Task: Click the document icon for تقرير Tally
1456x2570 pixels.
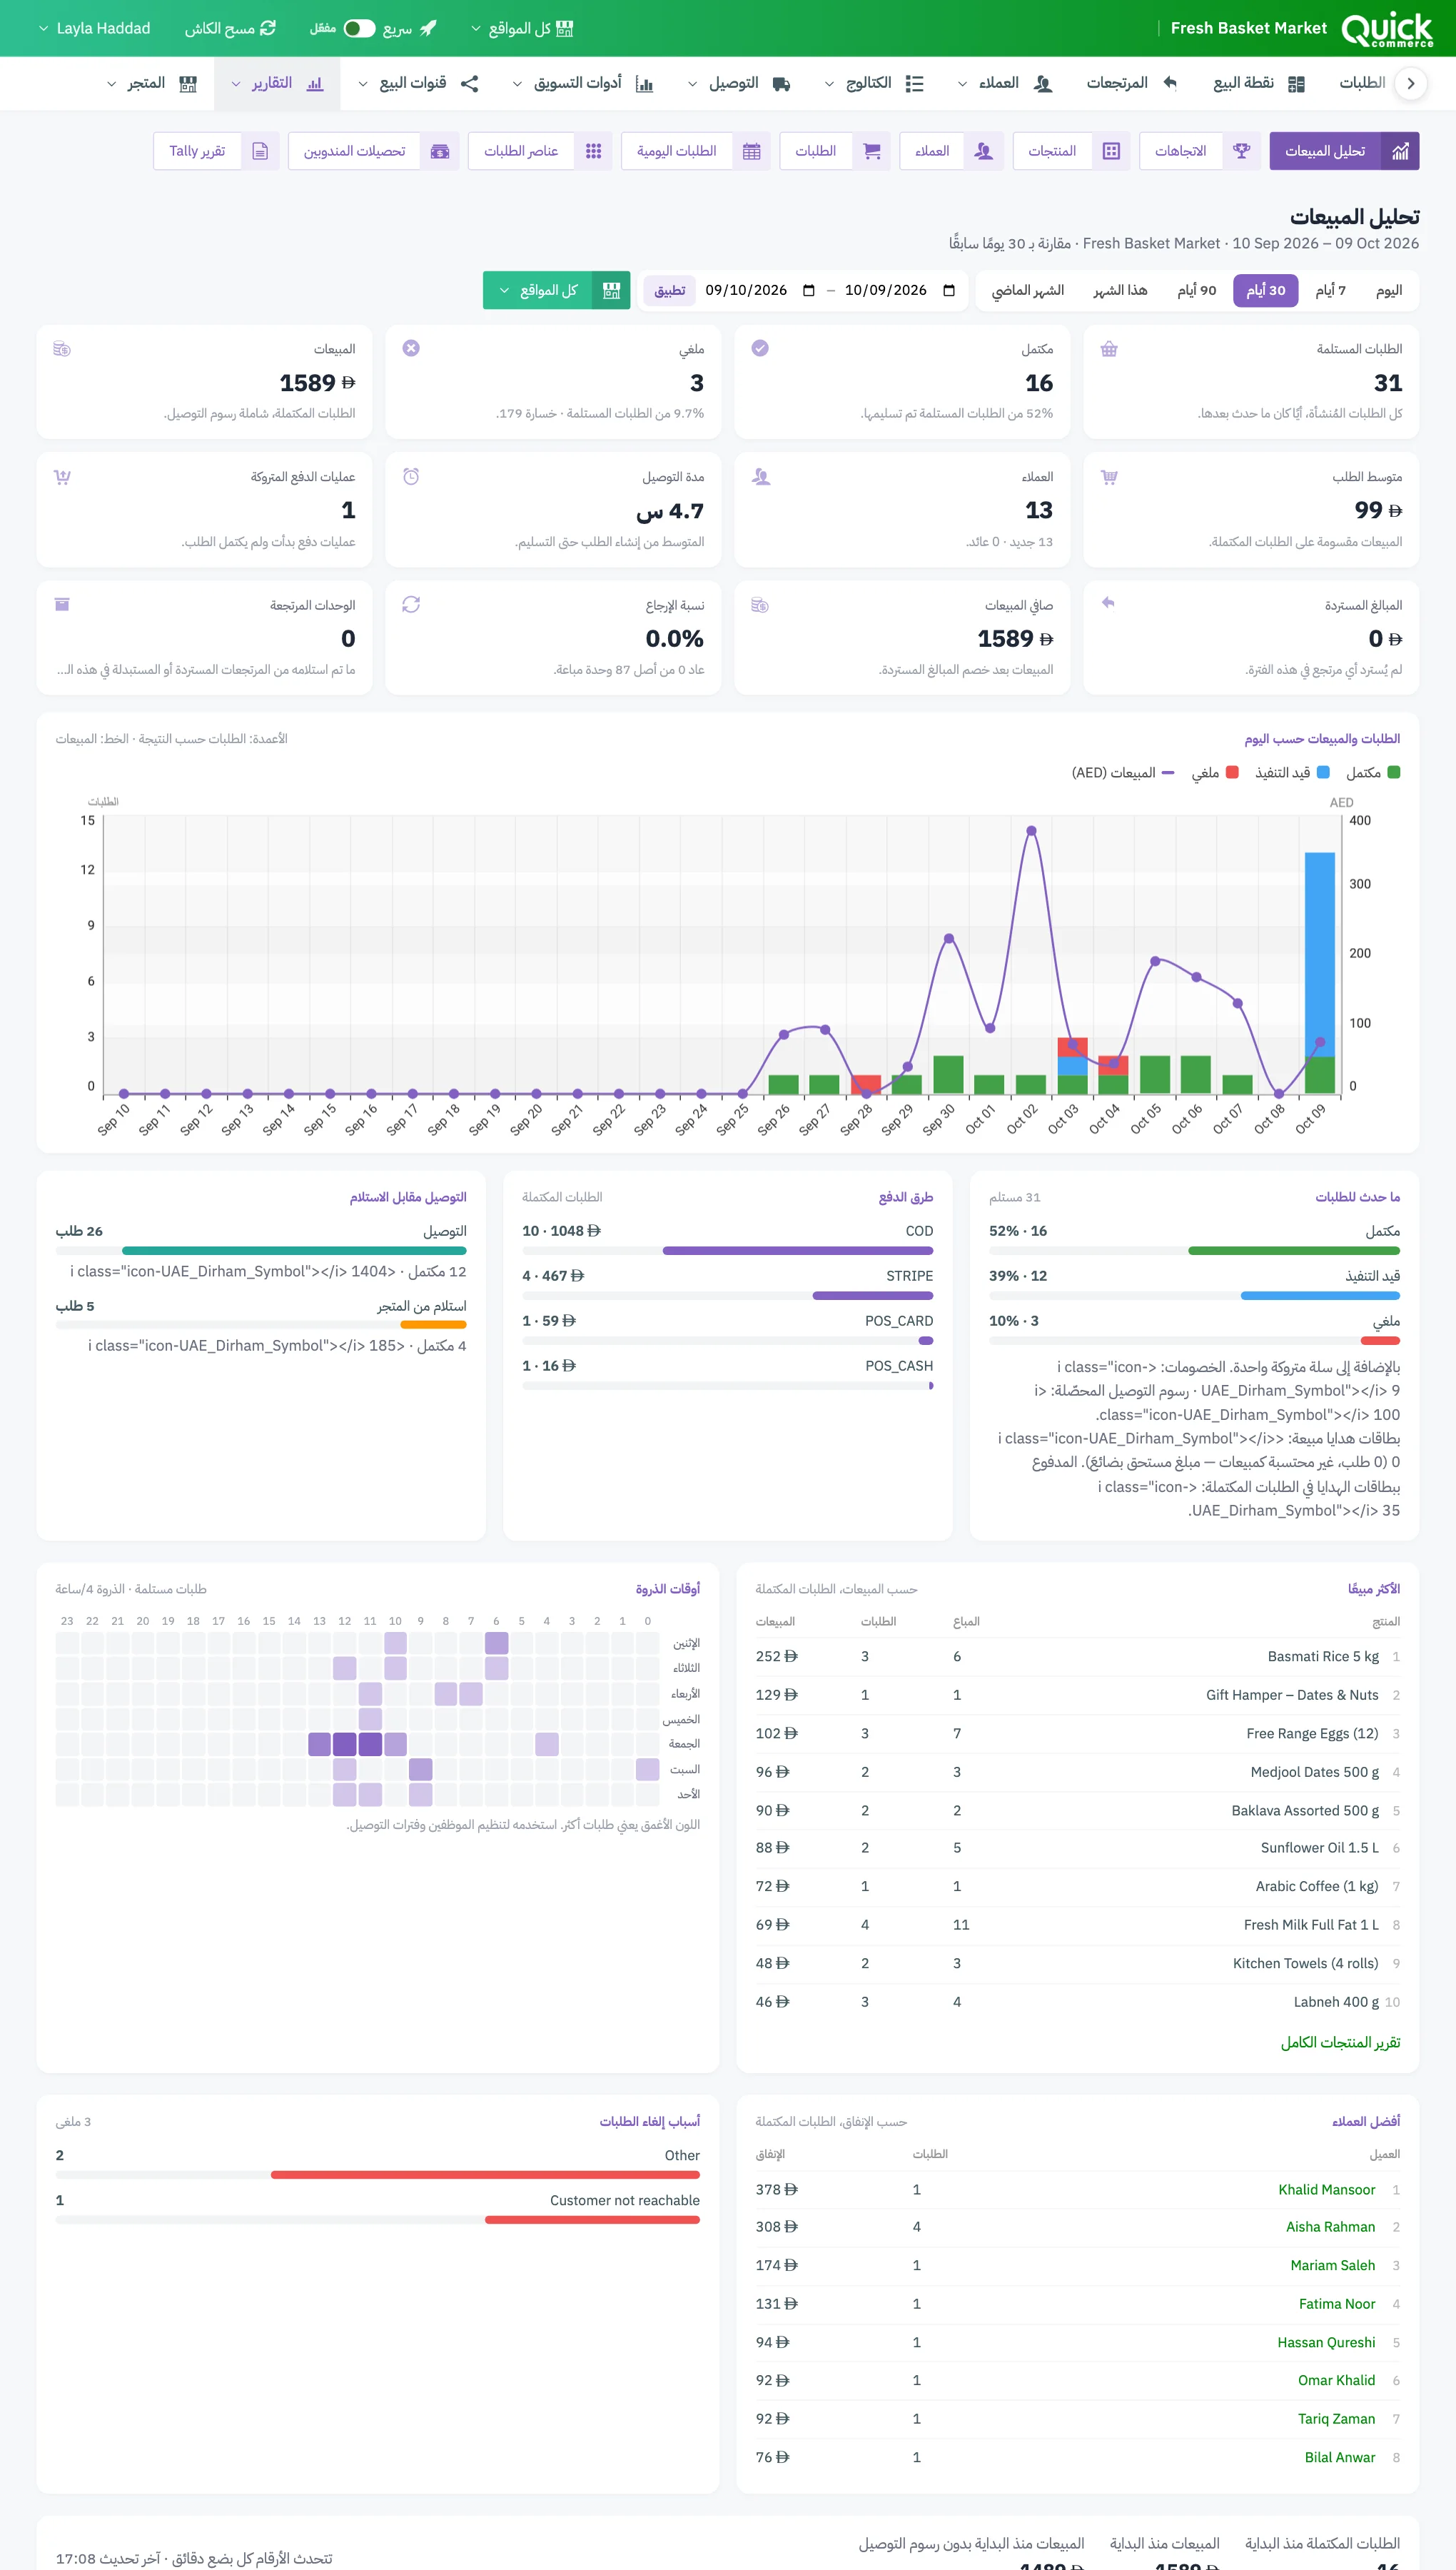Action: coord(260,151)
